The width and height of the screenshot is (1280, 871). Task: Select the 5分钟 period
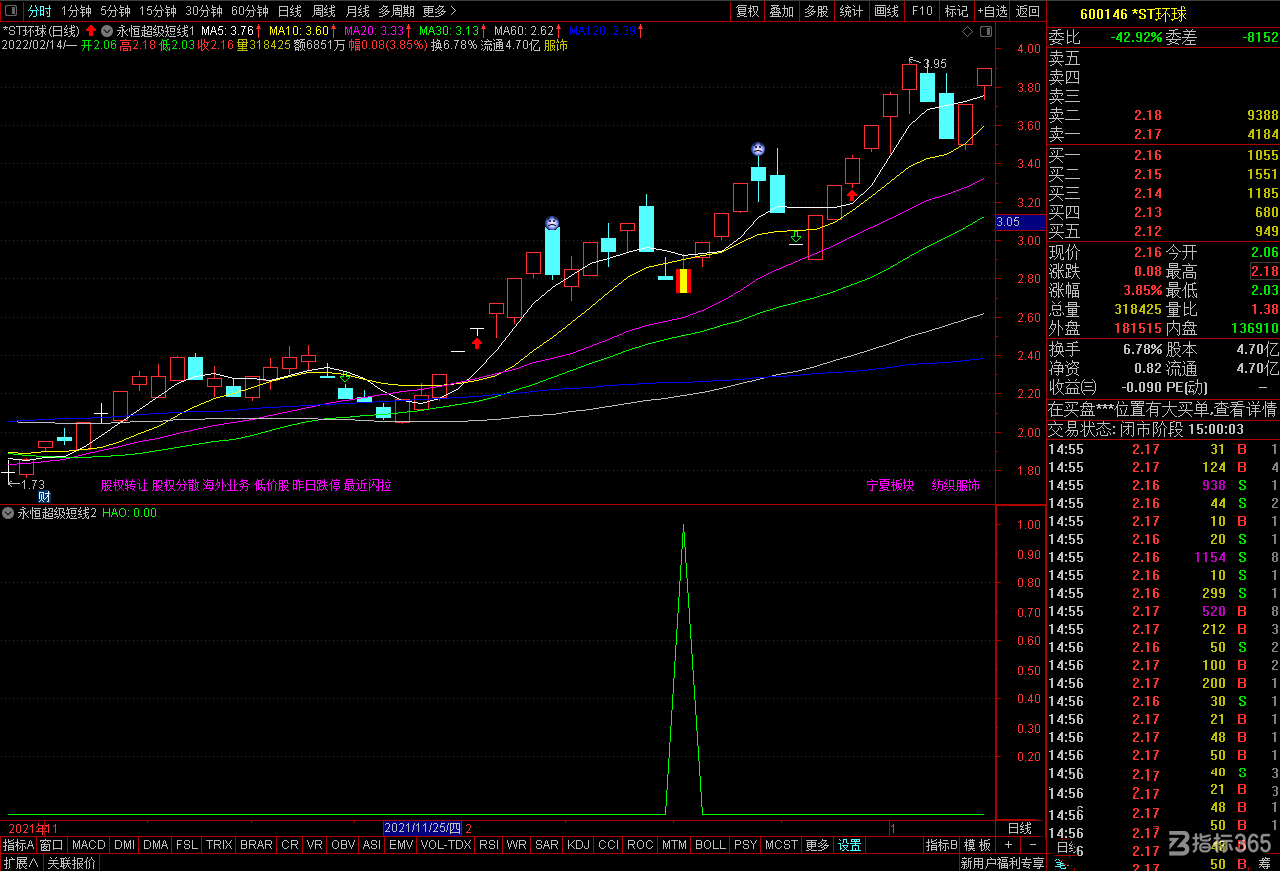point(115,11)
